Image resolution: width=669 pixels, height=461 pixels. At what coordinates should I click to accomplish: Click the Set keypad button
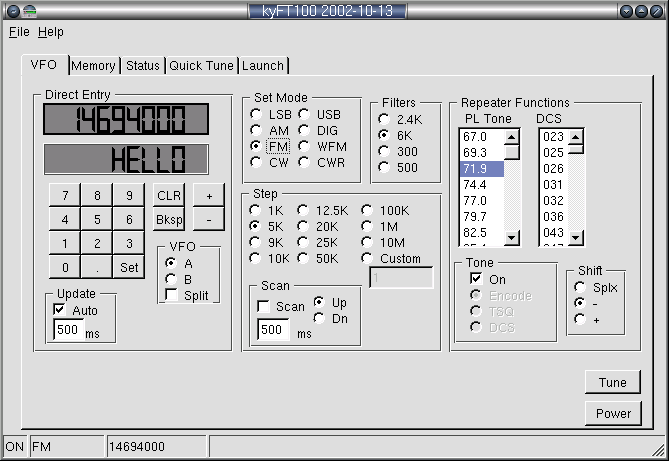129,267
